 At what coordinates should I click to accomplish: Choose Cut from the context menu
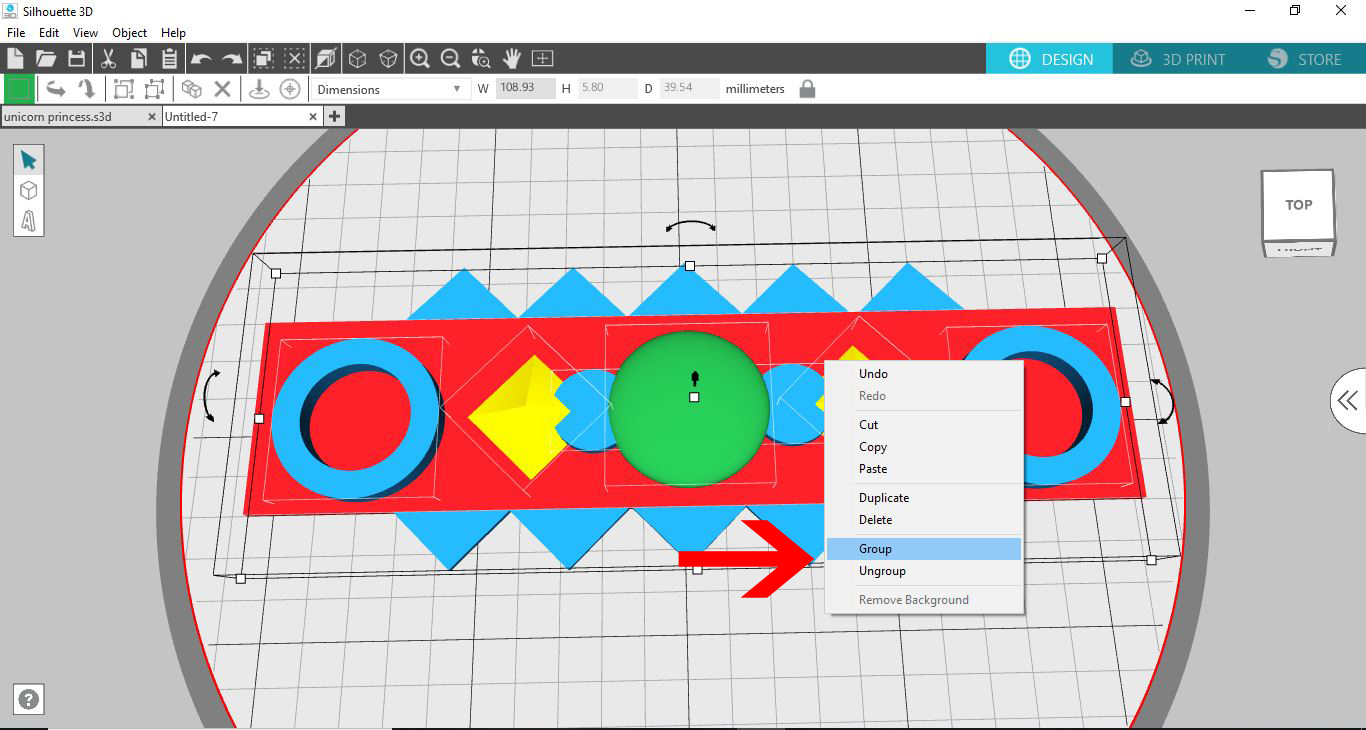point(924,425)
